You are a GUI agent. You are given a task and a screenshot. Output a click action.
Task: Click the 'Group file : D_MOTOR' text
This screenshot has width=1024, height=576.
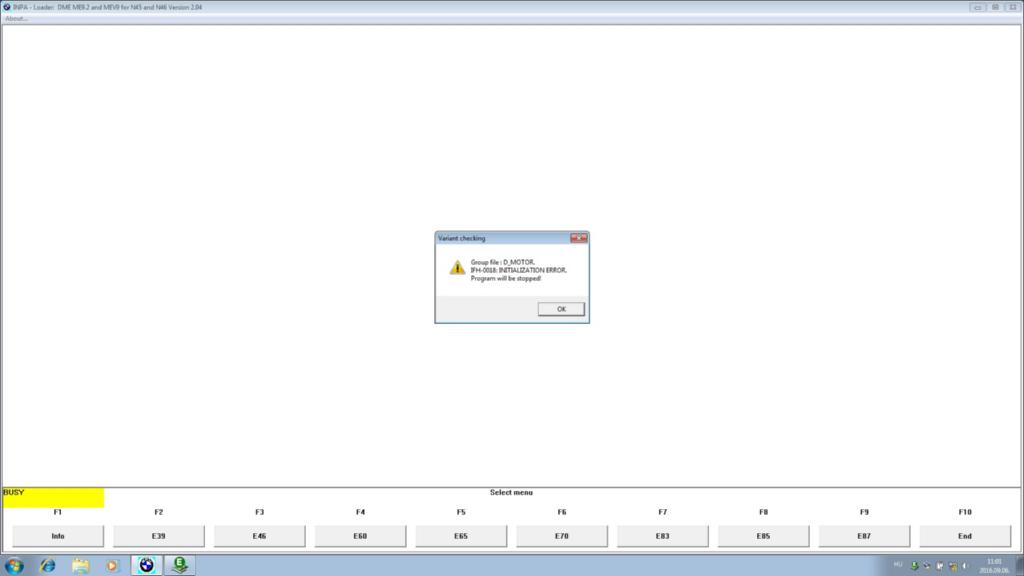[503, 262]
